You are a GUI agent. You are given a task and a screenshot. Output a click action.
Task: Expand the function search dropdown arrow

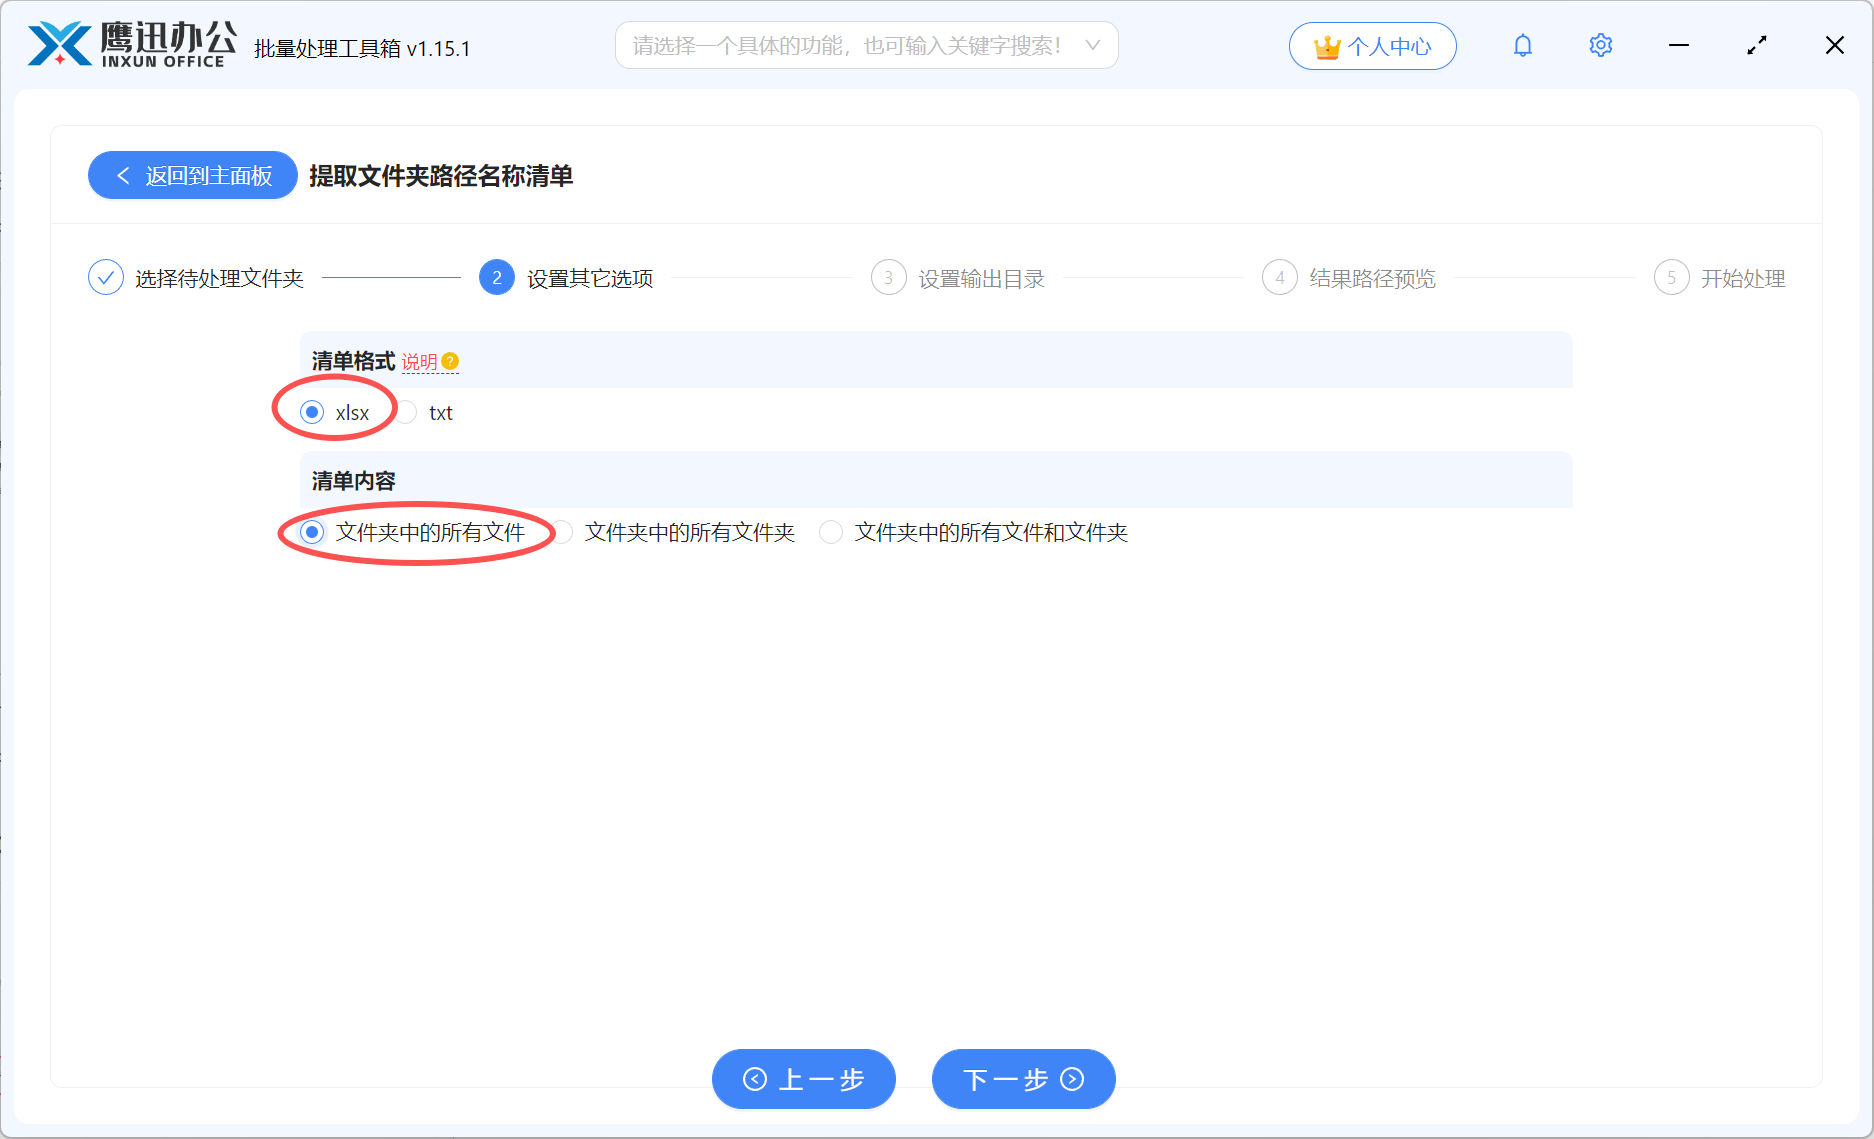(1092, 46)
